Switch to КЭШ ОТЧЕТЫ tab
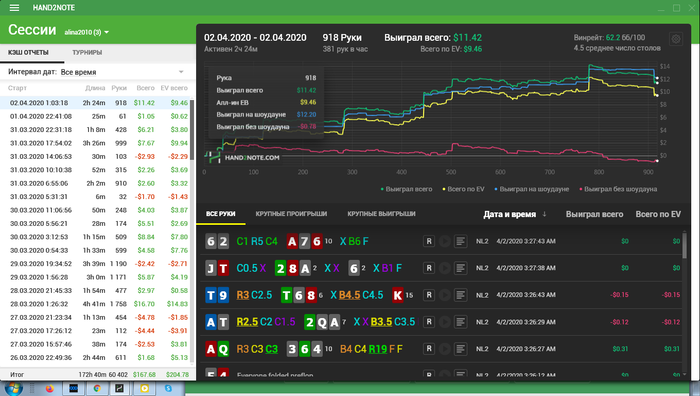 28,52
